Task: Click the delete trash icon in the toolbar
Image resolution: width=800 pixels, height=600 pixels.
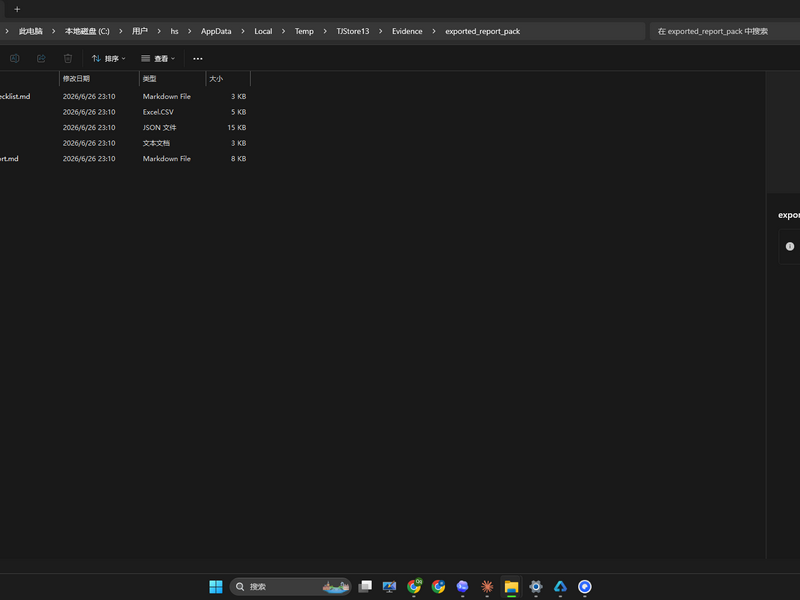Action: click(x=68, y=59)
